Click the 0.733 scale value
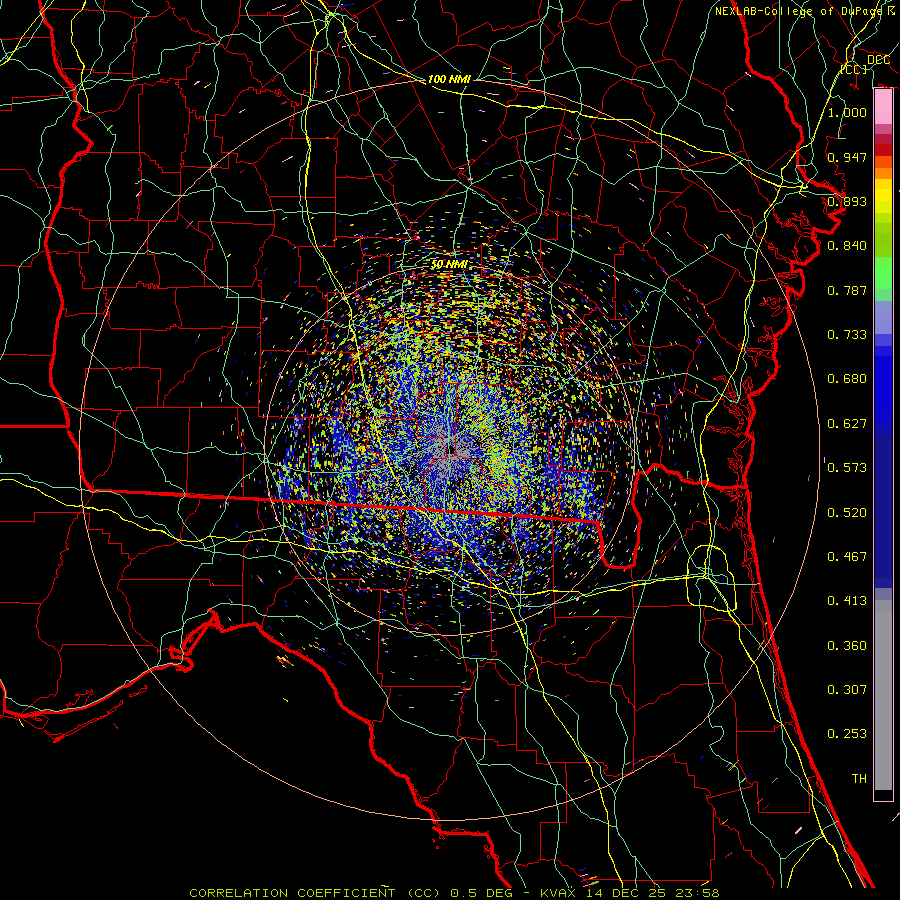 pos(847,335)
